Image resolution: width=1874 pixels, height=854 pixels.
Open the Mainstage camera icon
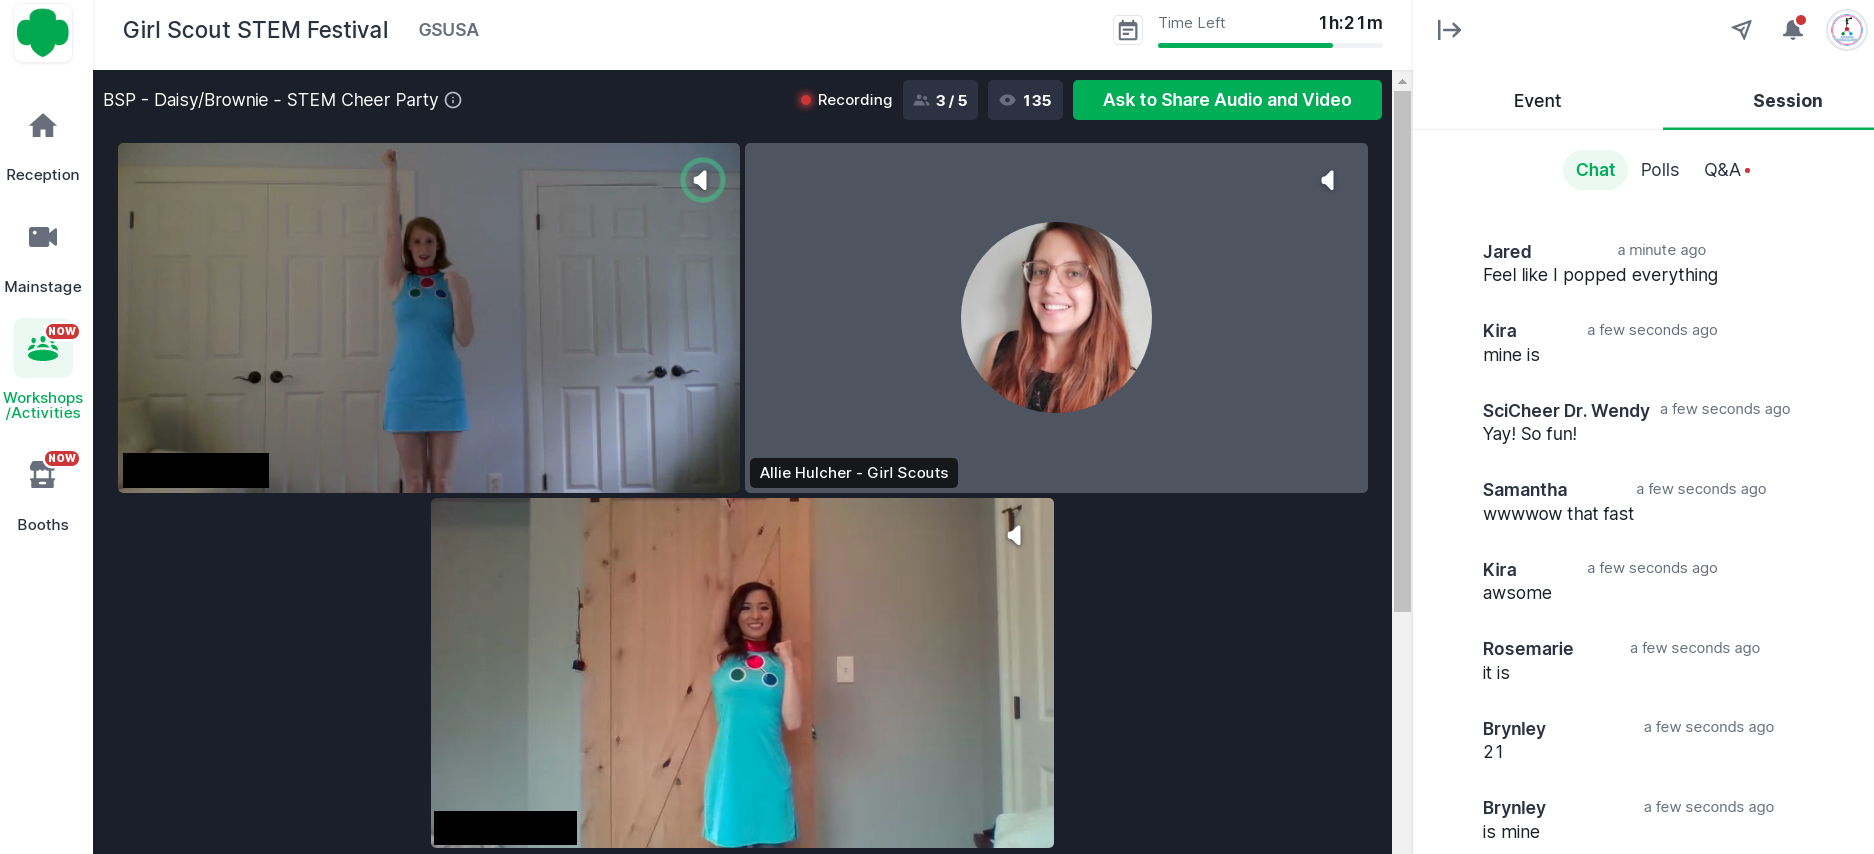pos(43,238)
